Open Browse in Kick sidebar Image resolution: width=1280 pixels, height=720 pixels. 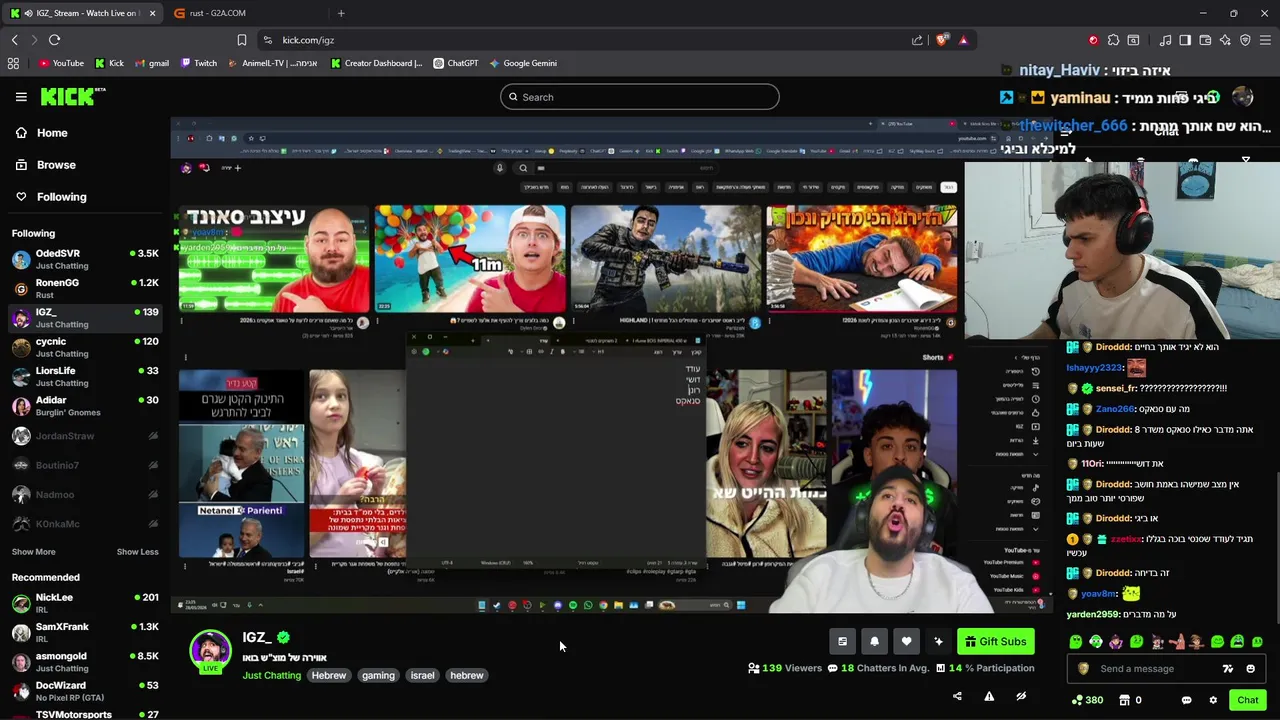click(x=85, y=165)
